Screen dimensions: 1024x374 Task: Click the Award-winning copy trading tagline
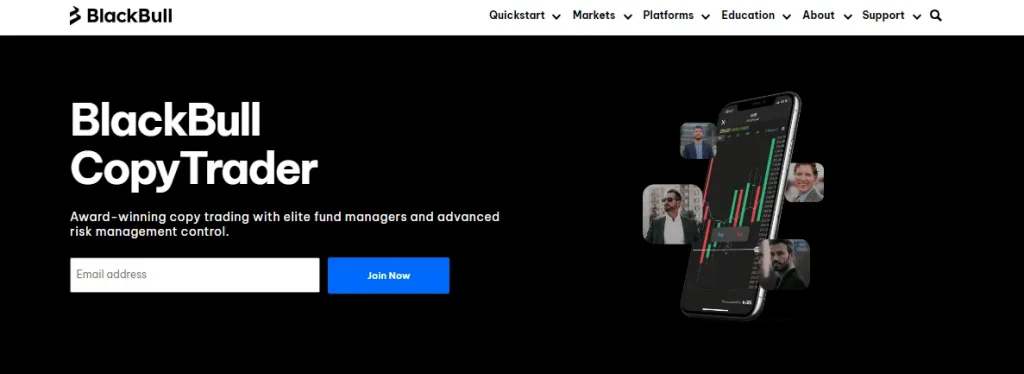[x=285, y=224]
